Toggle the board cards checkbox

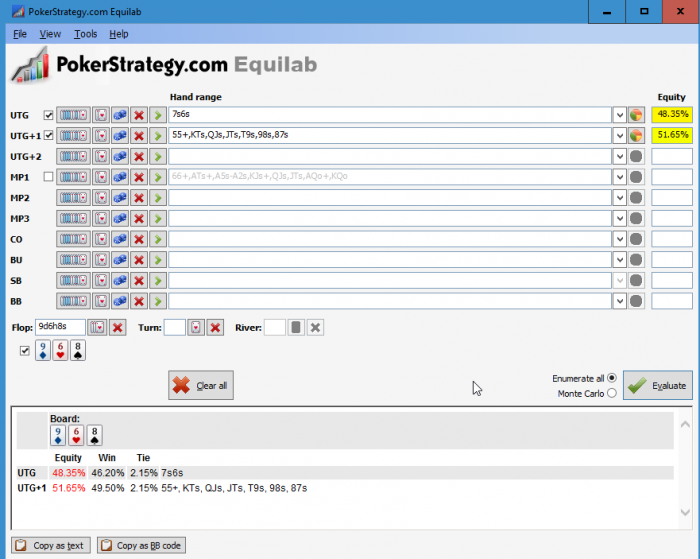(25, 351)
